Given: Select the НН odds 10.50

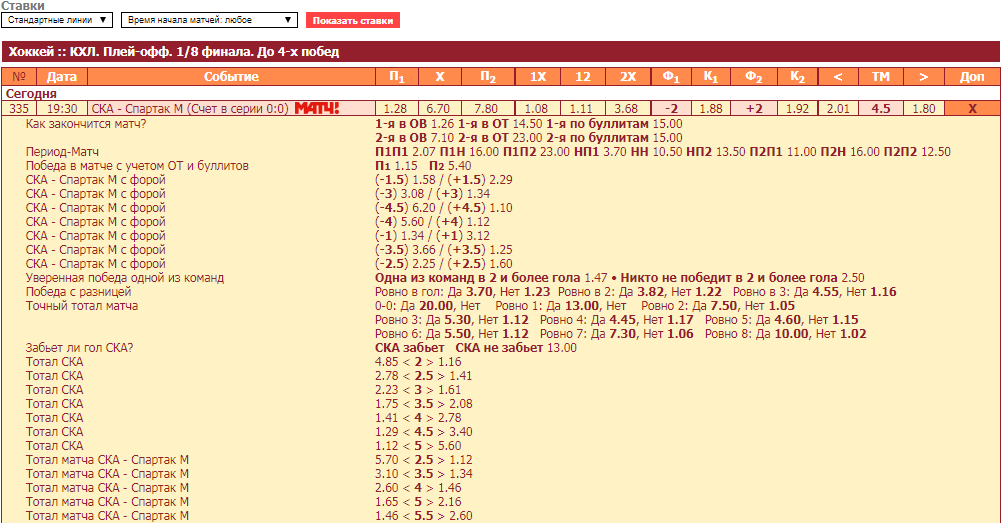Looking at the screenshot, I should [x=667, y=152].
